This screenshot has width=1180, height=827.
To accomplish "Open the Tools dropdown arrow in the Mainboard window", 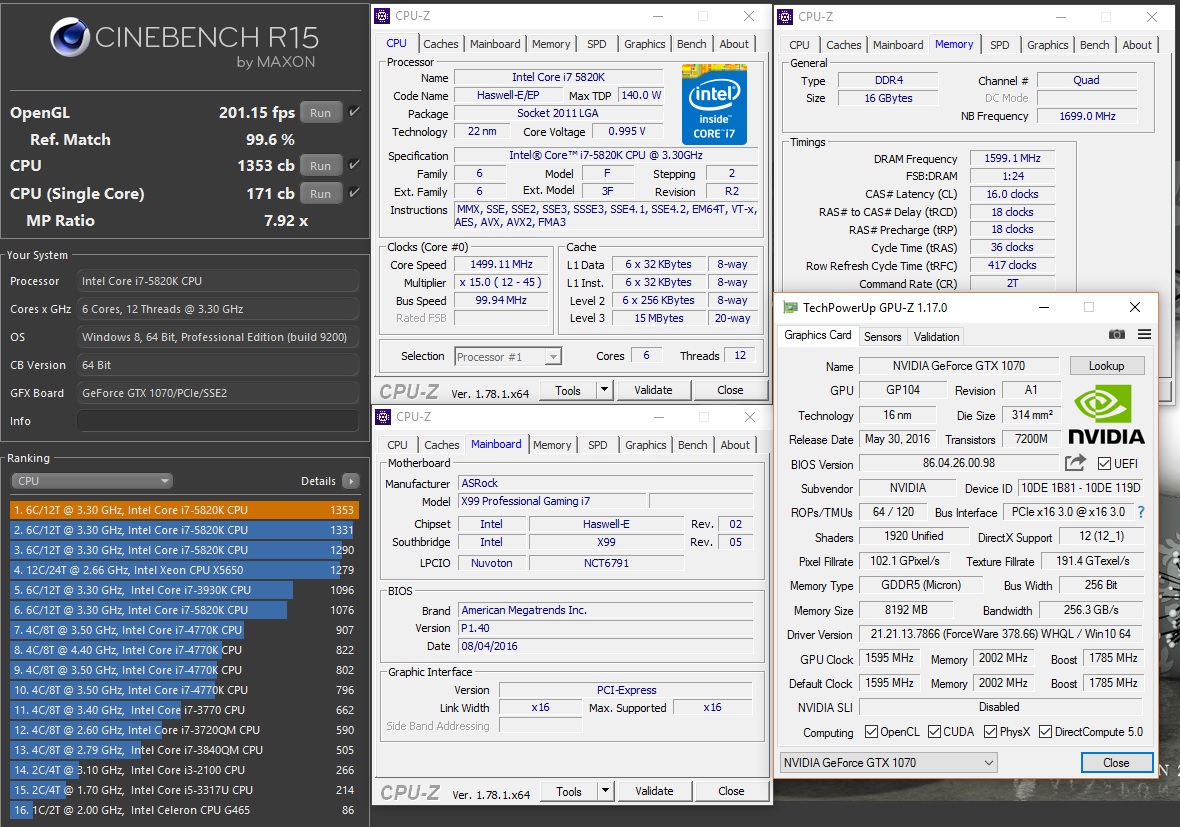I will click(x=605, y=791).
